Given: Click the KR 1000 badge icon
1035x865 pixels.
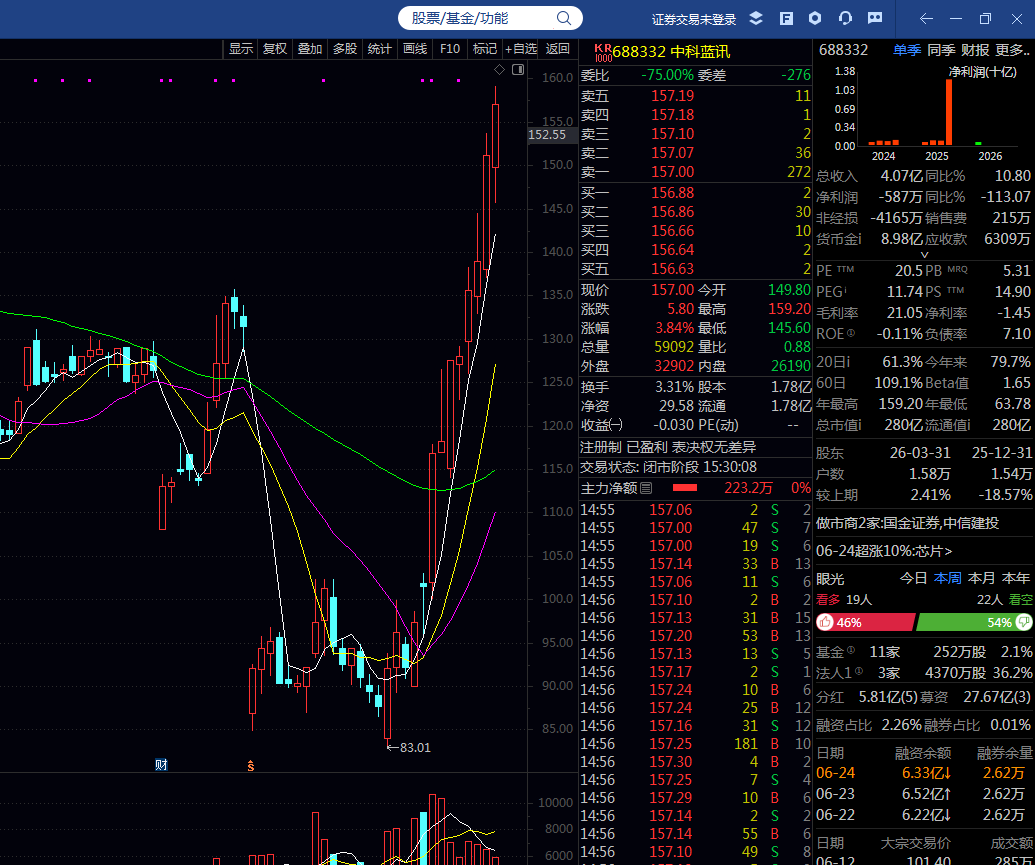Looking at the screenshot, I should 603,52.
